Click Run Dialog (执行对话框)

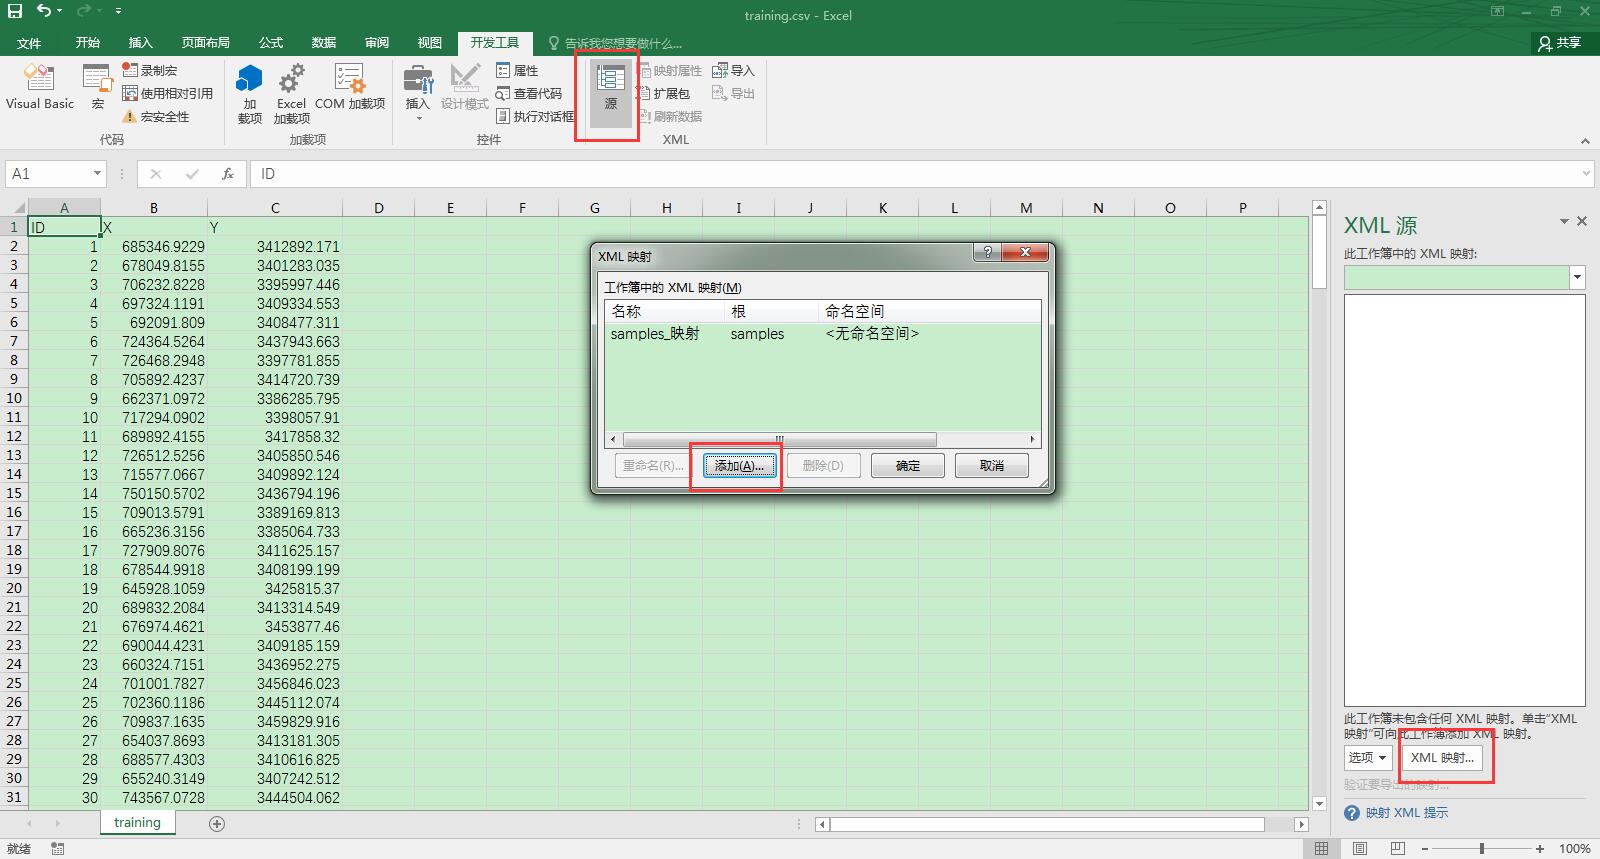[x=534, y=116]
